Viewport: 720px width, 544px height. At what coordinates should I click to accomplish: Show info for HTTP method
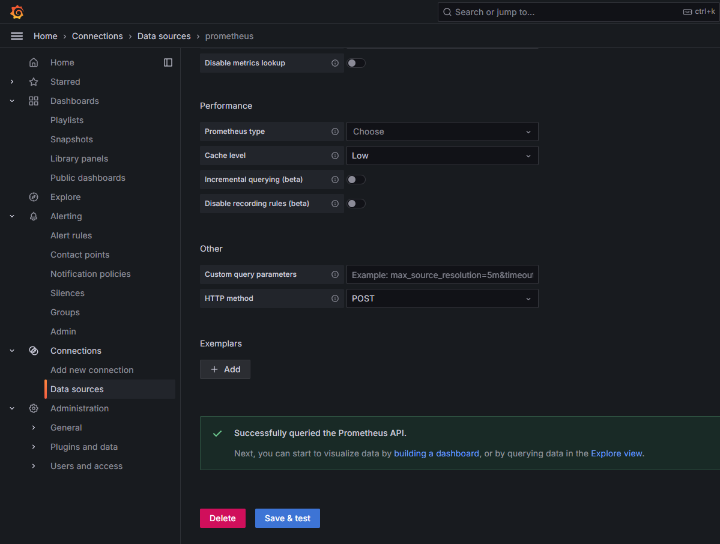335,298
